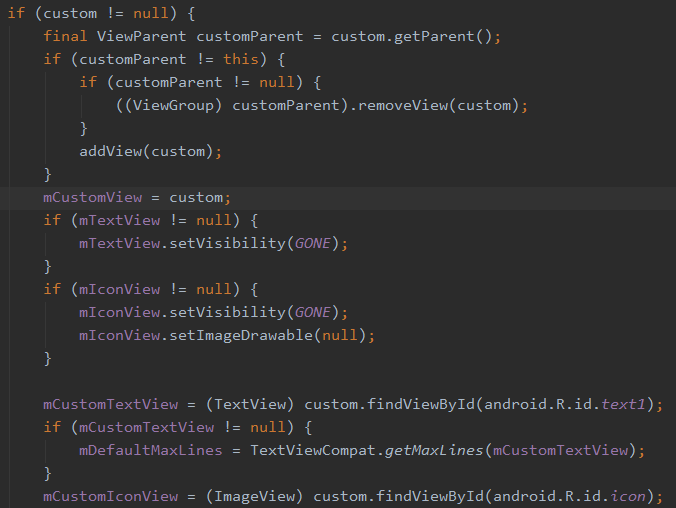Click the '(TextView)' cast type
The image size is (676, 508).
(250, 404)
